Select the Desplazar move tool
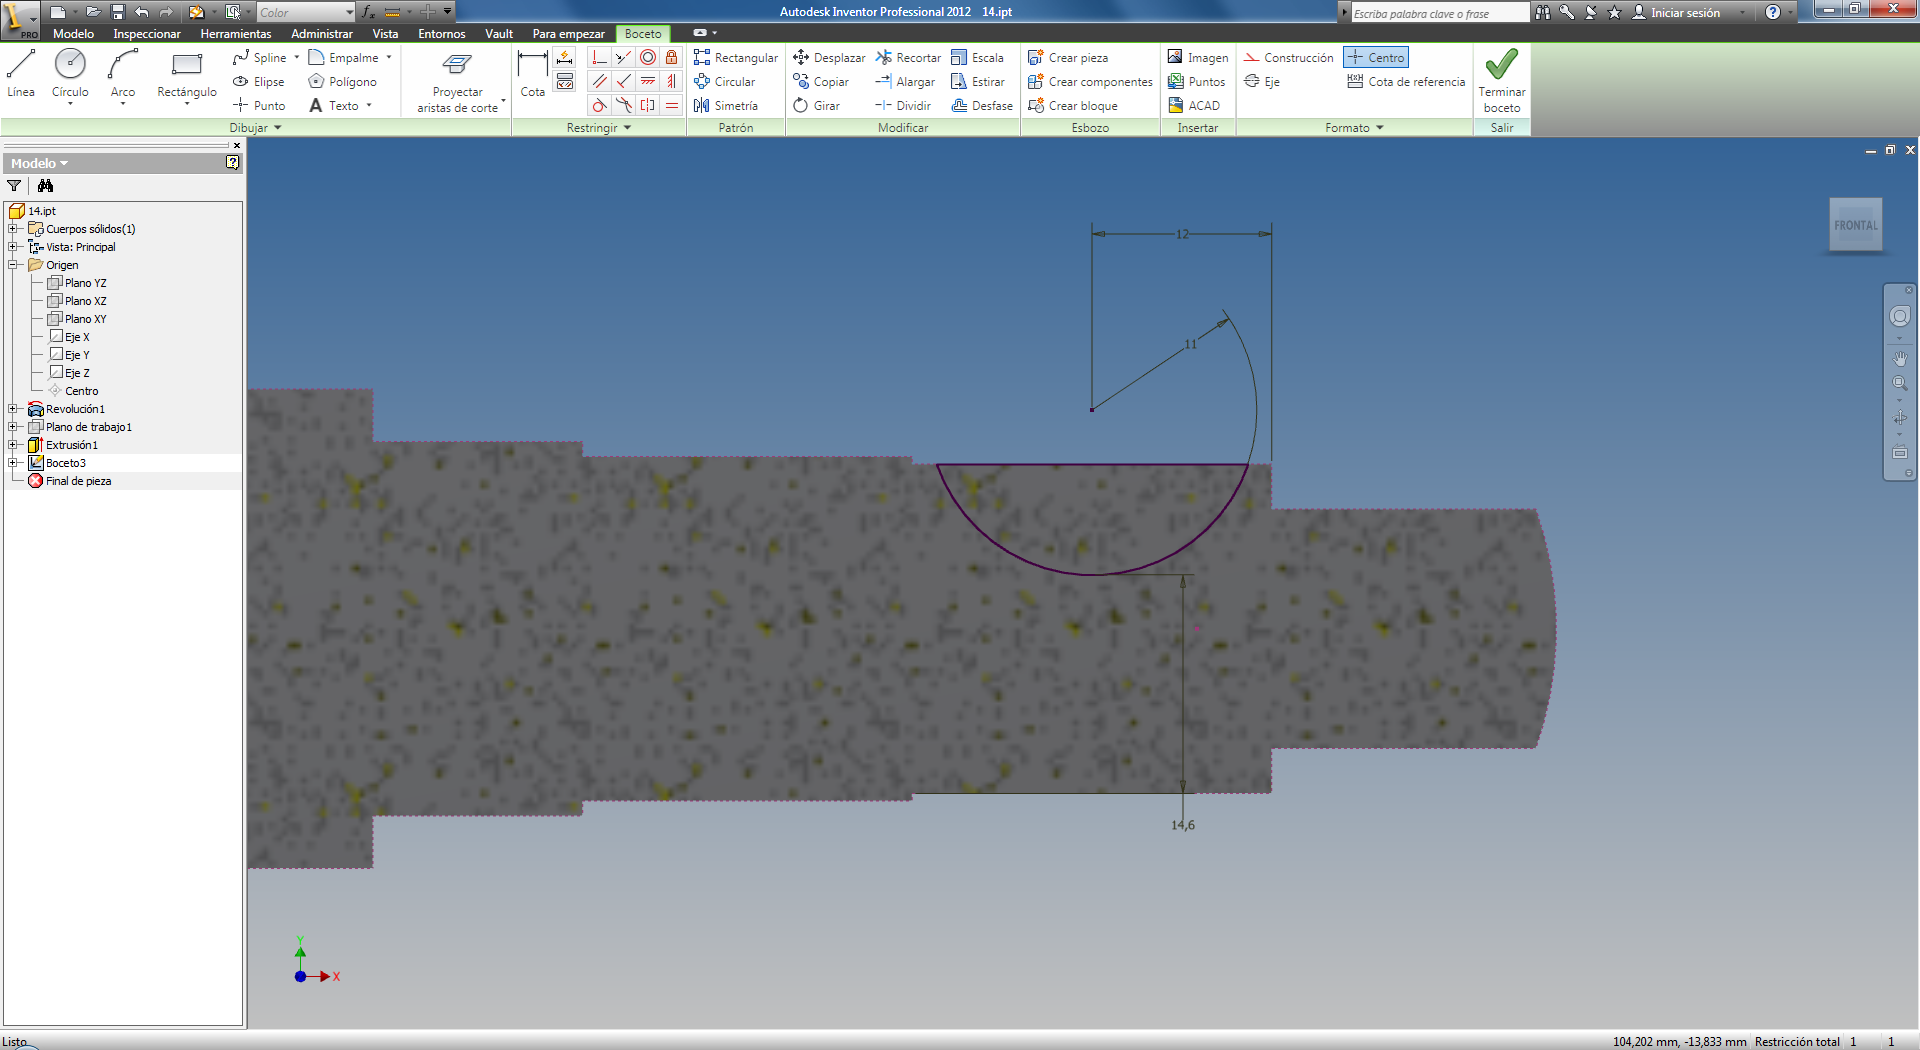Screen dimensions: 1920x1050 829,58
